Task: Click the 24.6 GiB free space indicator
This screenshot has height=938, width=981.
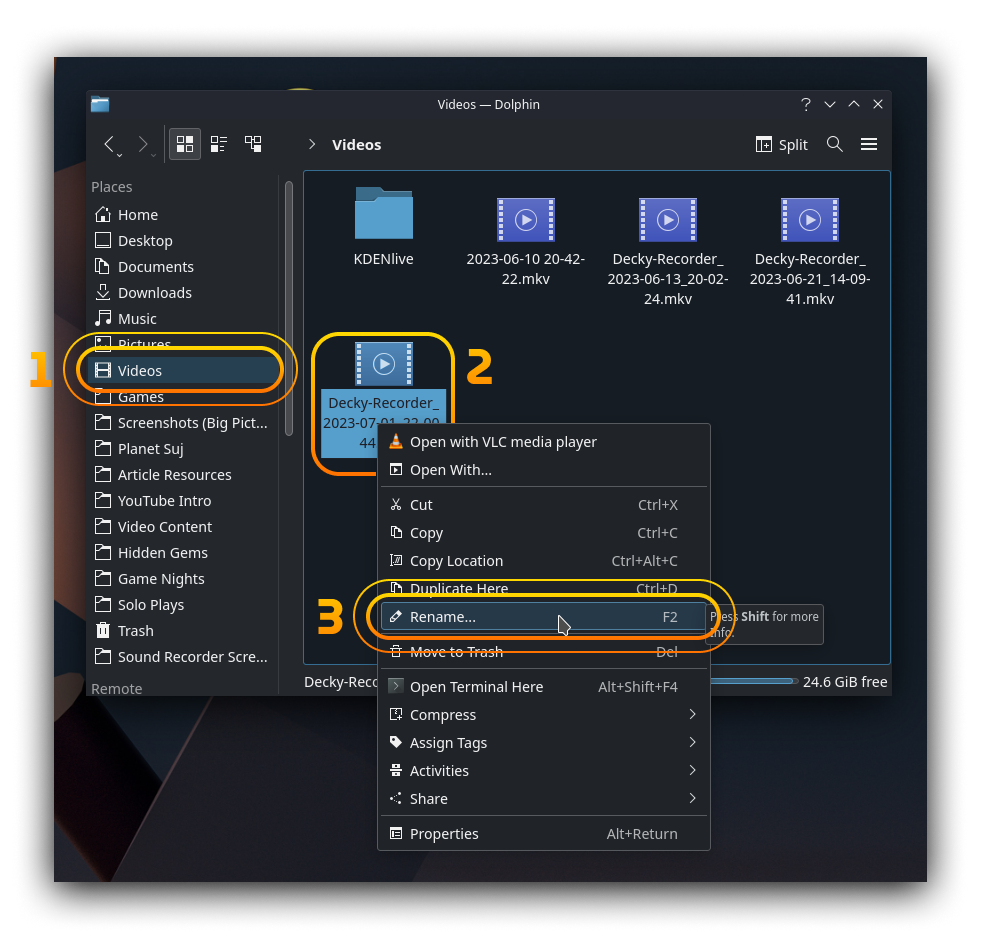Action: pyautogui.click(x=844, y=682)
